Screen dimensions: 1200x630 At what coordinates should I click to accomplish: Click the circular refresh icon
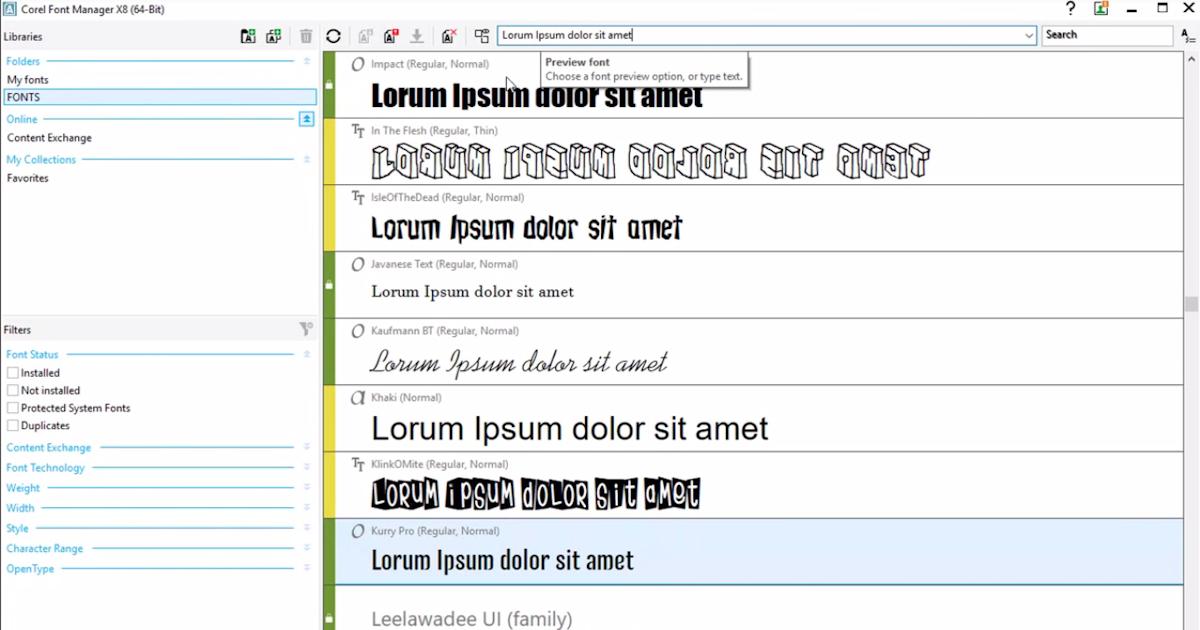point(334,36)
